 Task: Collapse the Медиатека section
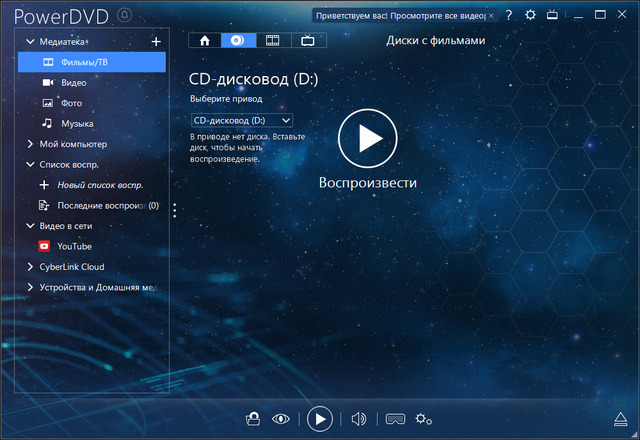point(29,41)
